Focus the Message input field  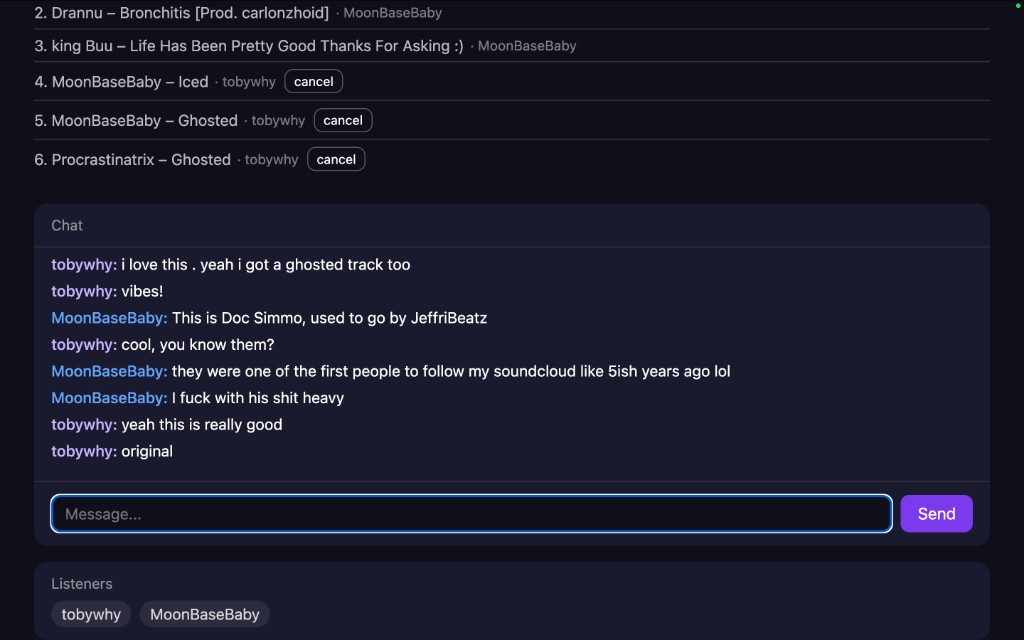pyautogui.click(x=471, y=514)
